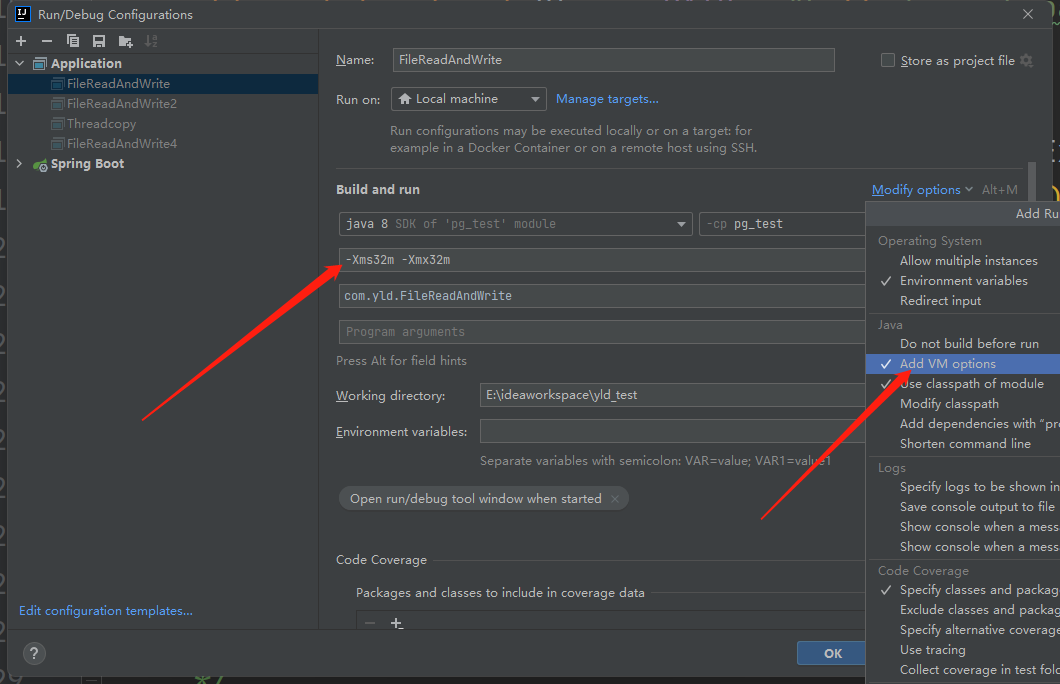Choose Exclude classes and packages
This screenshot has height=684, width=1060.
tap(963, 610)
